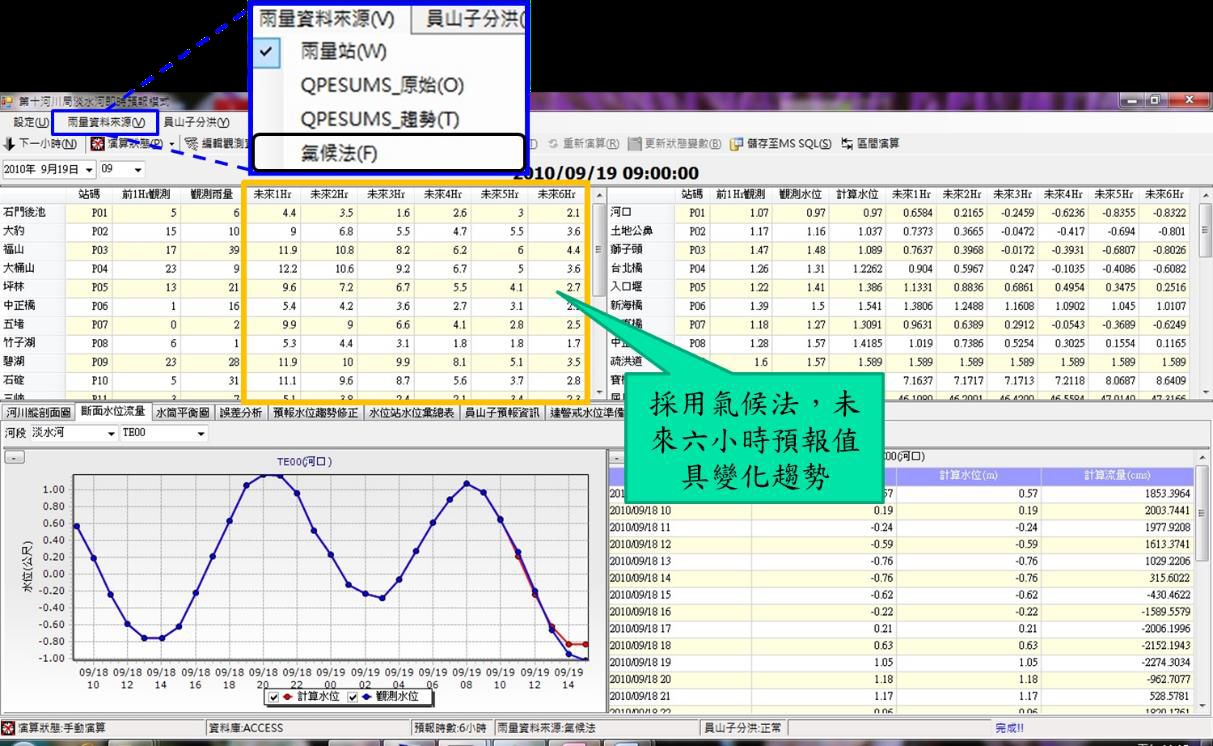Viewport: 1213px width, 746px height.
Task: Click the red 演算狀態 toolbar icon
Action: (97, 144)
